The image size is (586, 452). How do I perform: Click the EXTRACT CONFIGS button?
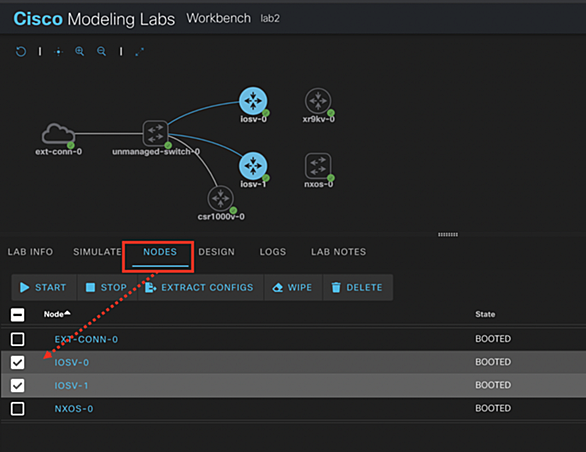[201, 288]
